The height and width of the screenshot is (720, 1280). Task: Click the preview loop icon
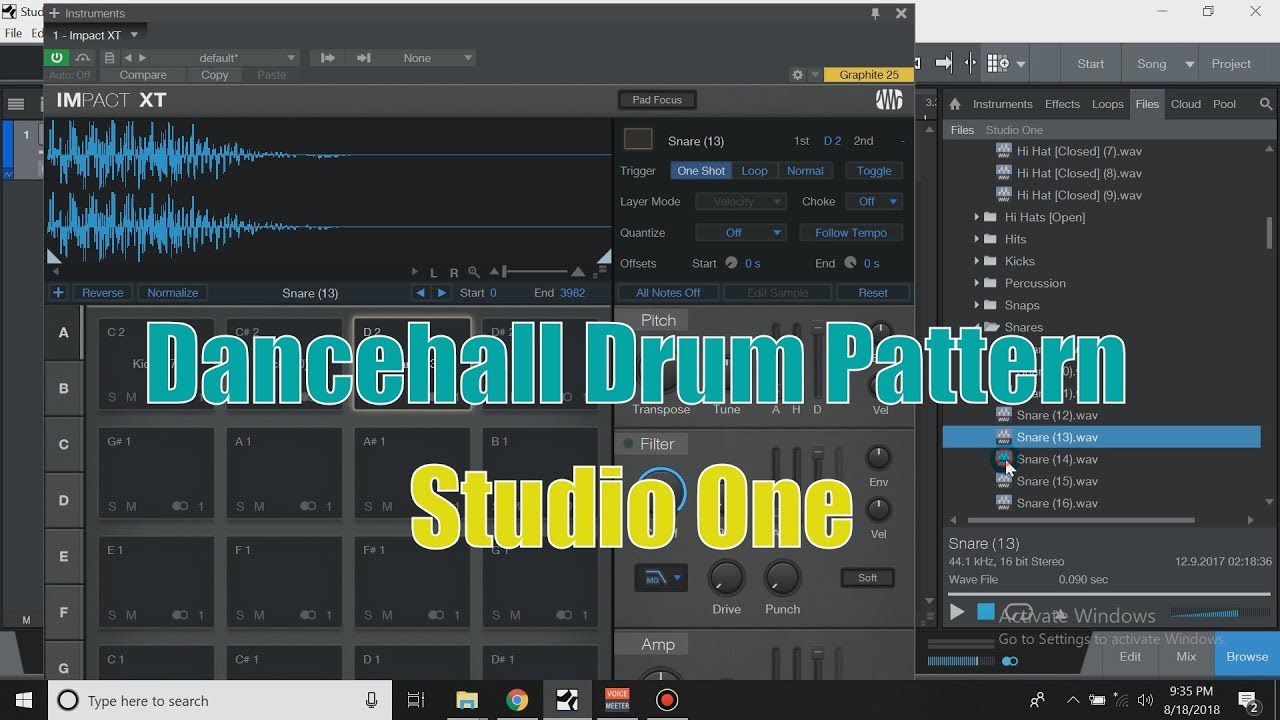(1017, 612)
